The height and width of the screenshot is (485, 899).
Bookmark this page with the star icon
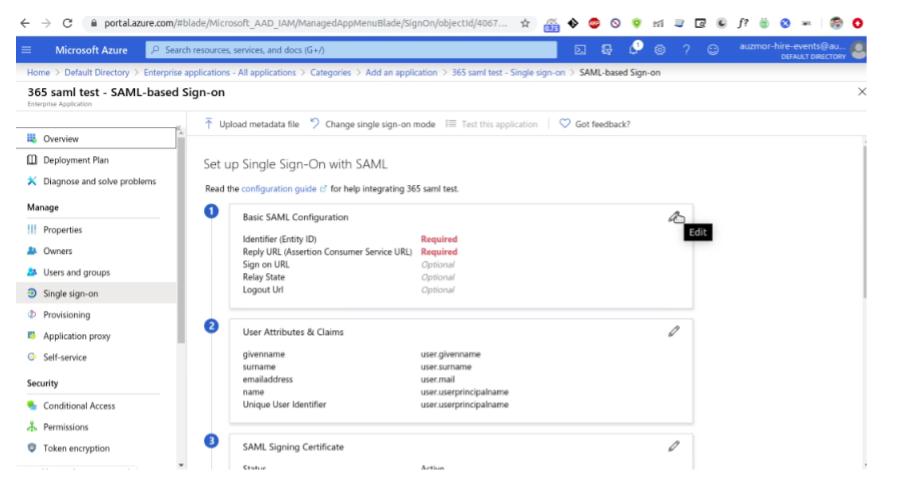point(525,23)
